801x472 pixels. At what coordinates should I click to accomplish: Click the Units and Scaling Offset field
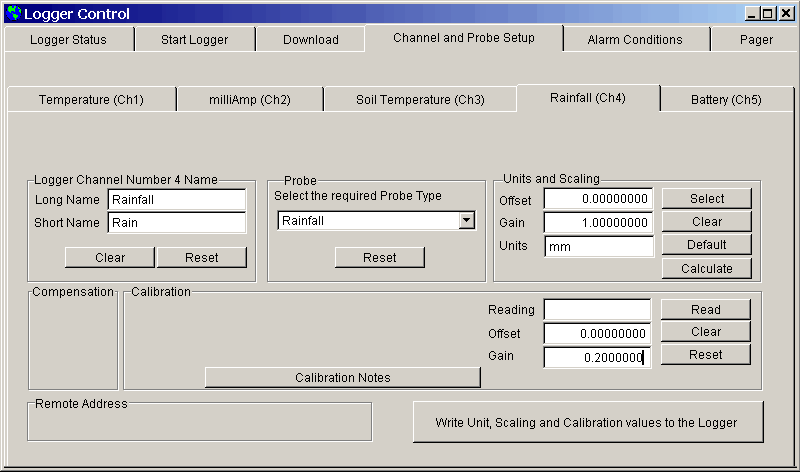click(598, 199)
